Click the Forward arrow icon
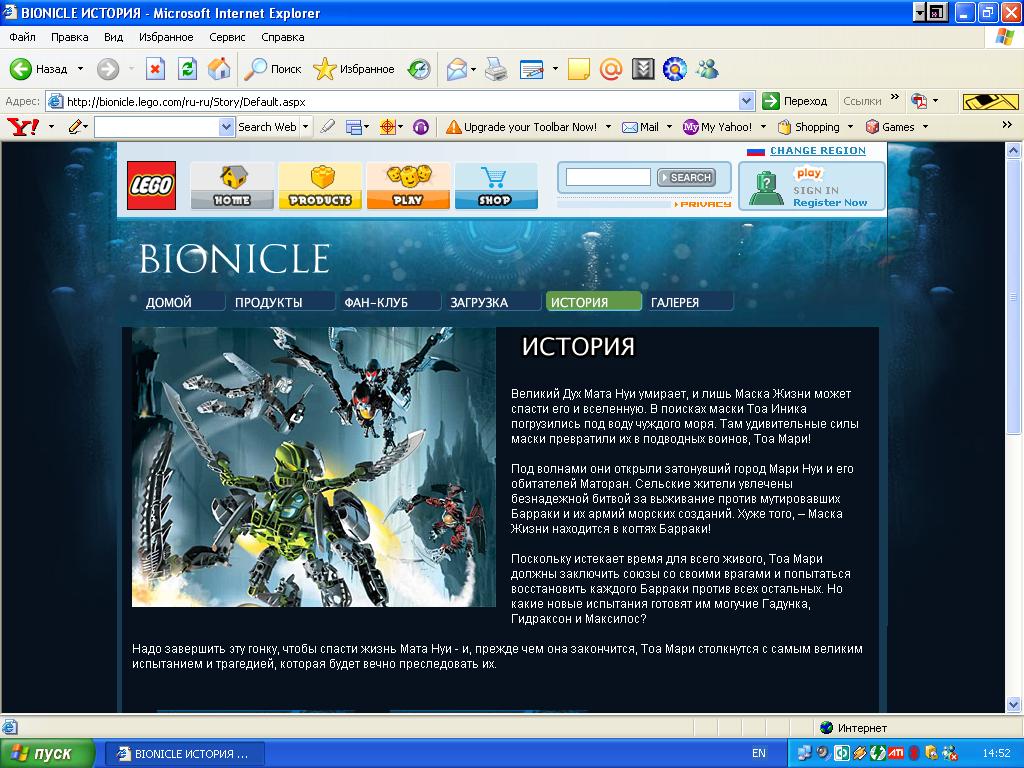Screen dimensions: 1024x768 point(108,69)
